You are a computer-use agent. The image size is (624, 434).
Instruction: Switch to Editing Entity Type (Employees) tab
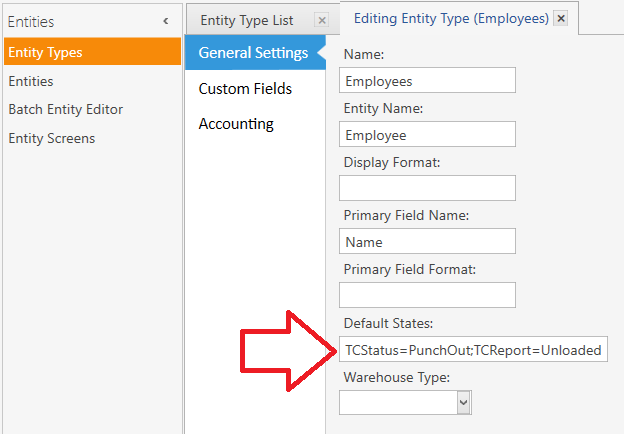tap(451, 18)
